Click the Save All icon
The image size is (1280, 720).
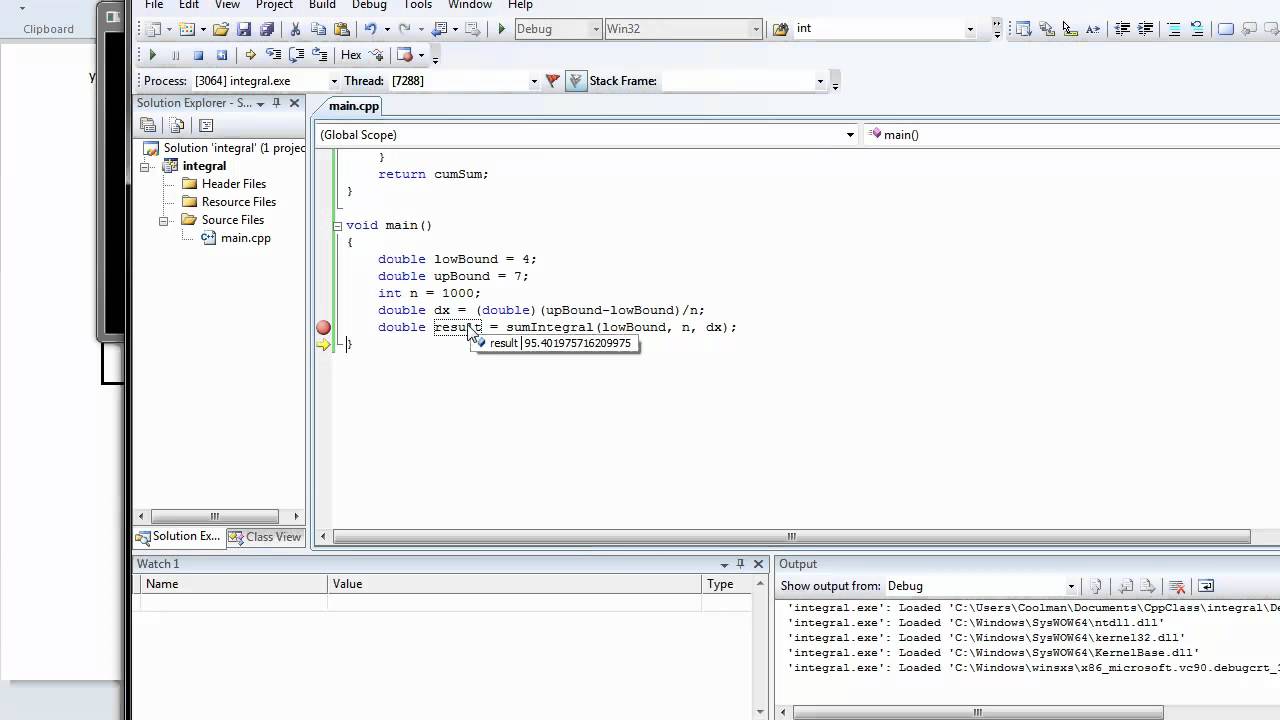pos(266,29)
